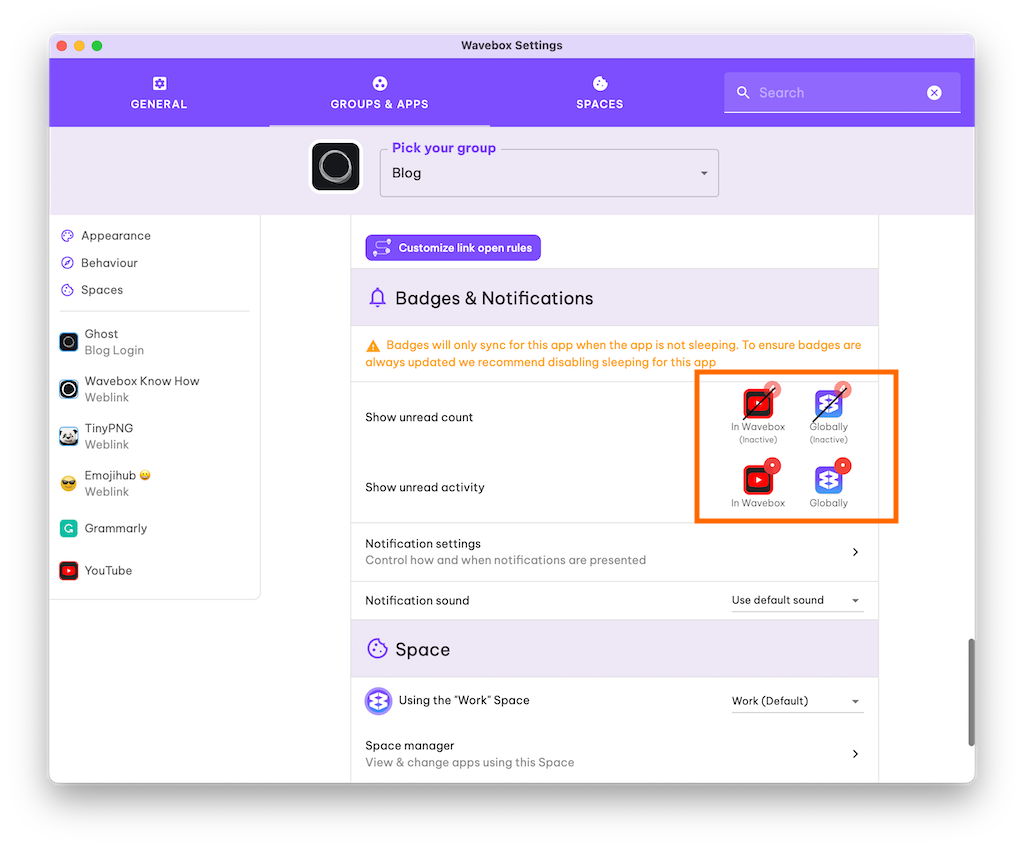This screenshot has width=1024, height=848.
Task: Clear the search with the X icon
Action: click(934, 93)
